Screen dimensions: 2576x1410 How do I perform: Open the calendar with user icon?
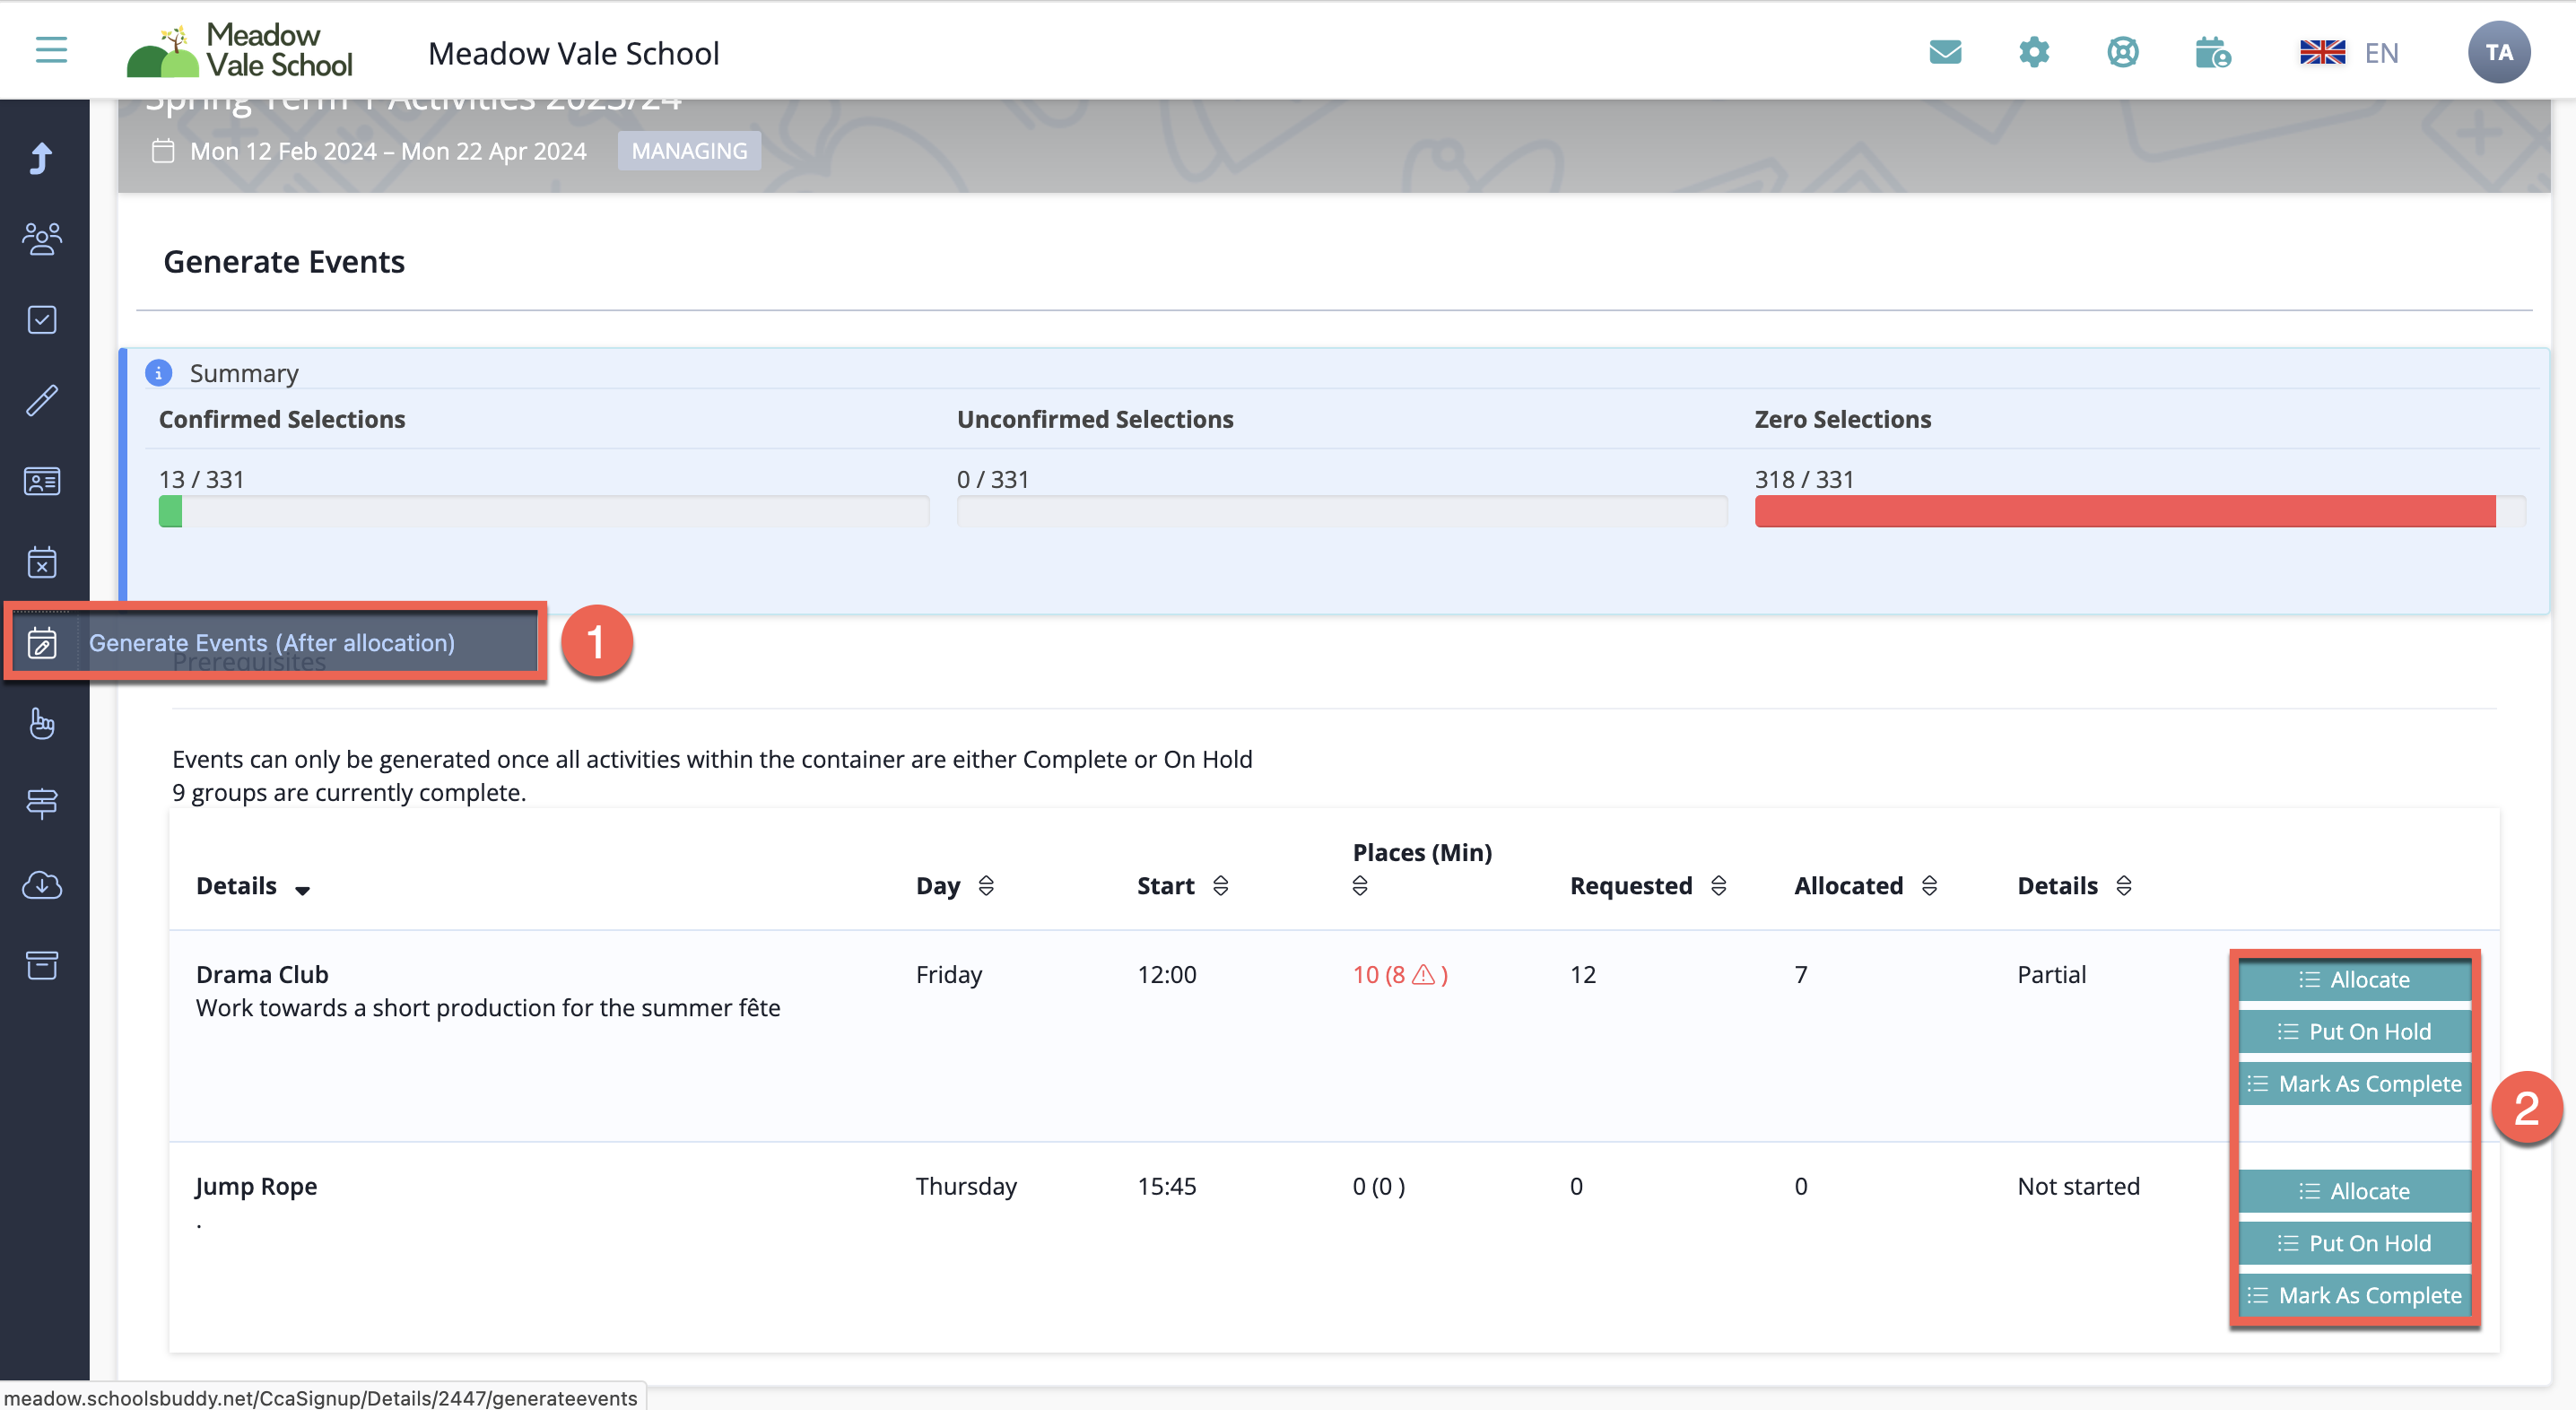click(x=2213, y=52)
